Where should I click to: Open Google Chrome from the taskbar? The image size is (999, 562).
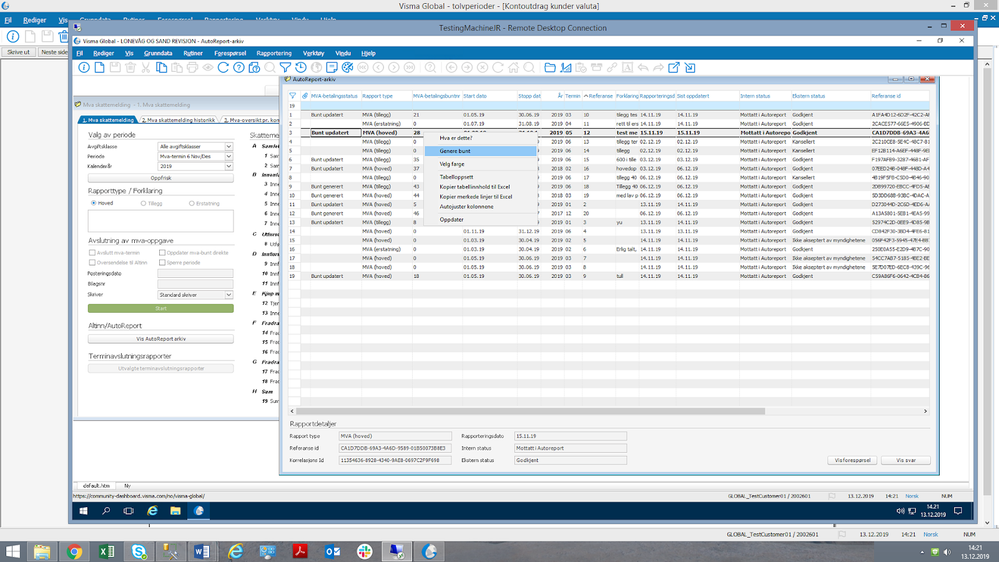pyautogui.click(x=75, y=551)
